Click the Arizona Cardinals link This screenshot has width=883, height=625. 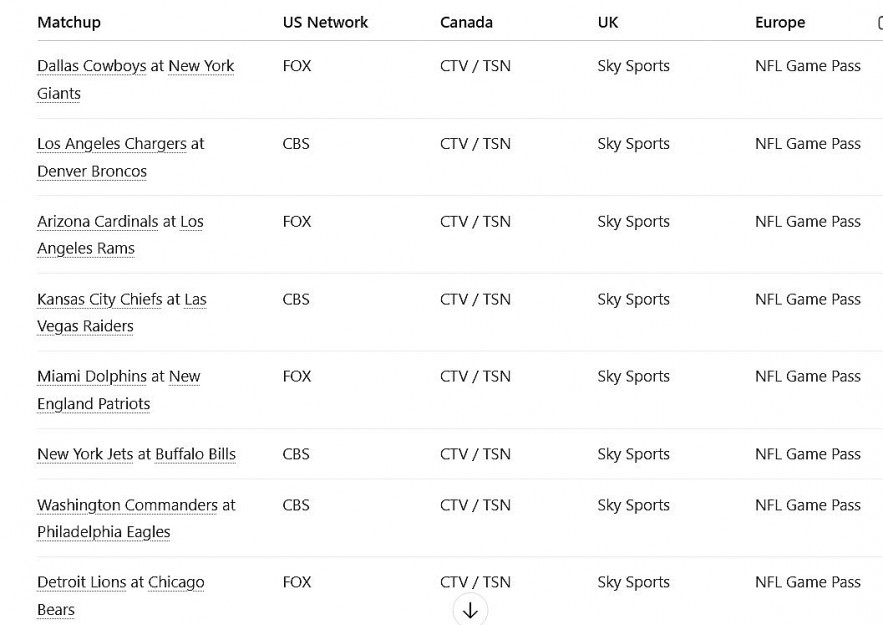tap(99, 221)
